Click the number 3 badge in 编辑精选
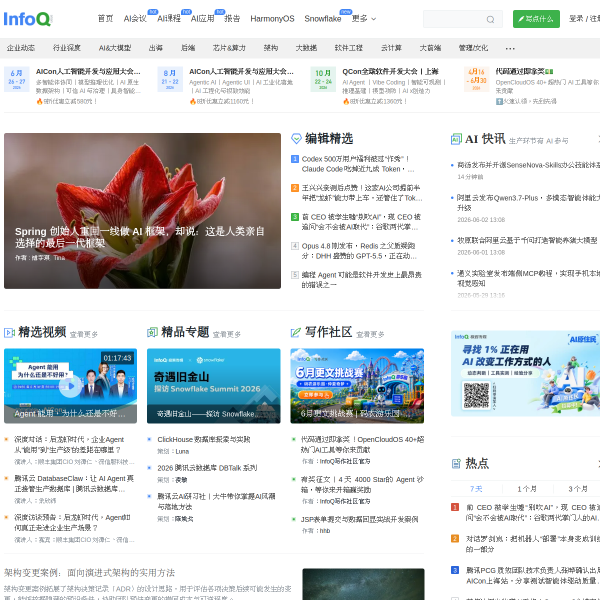 tap(295, 217)
